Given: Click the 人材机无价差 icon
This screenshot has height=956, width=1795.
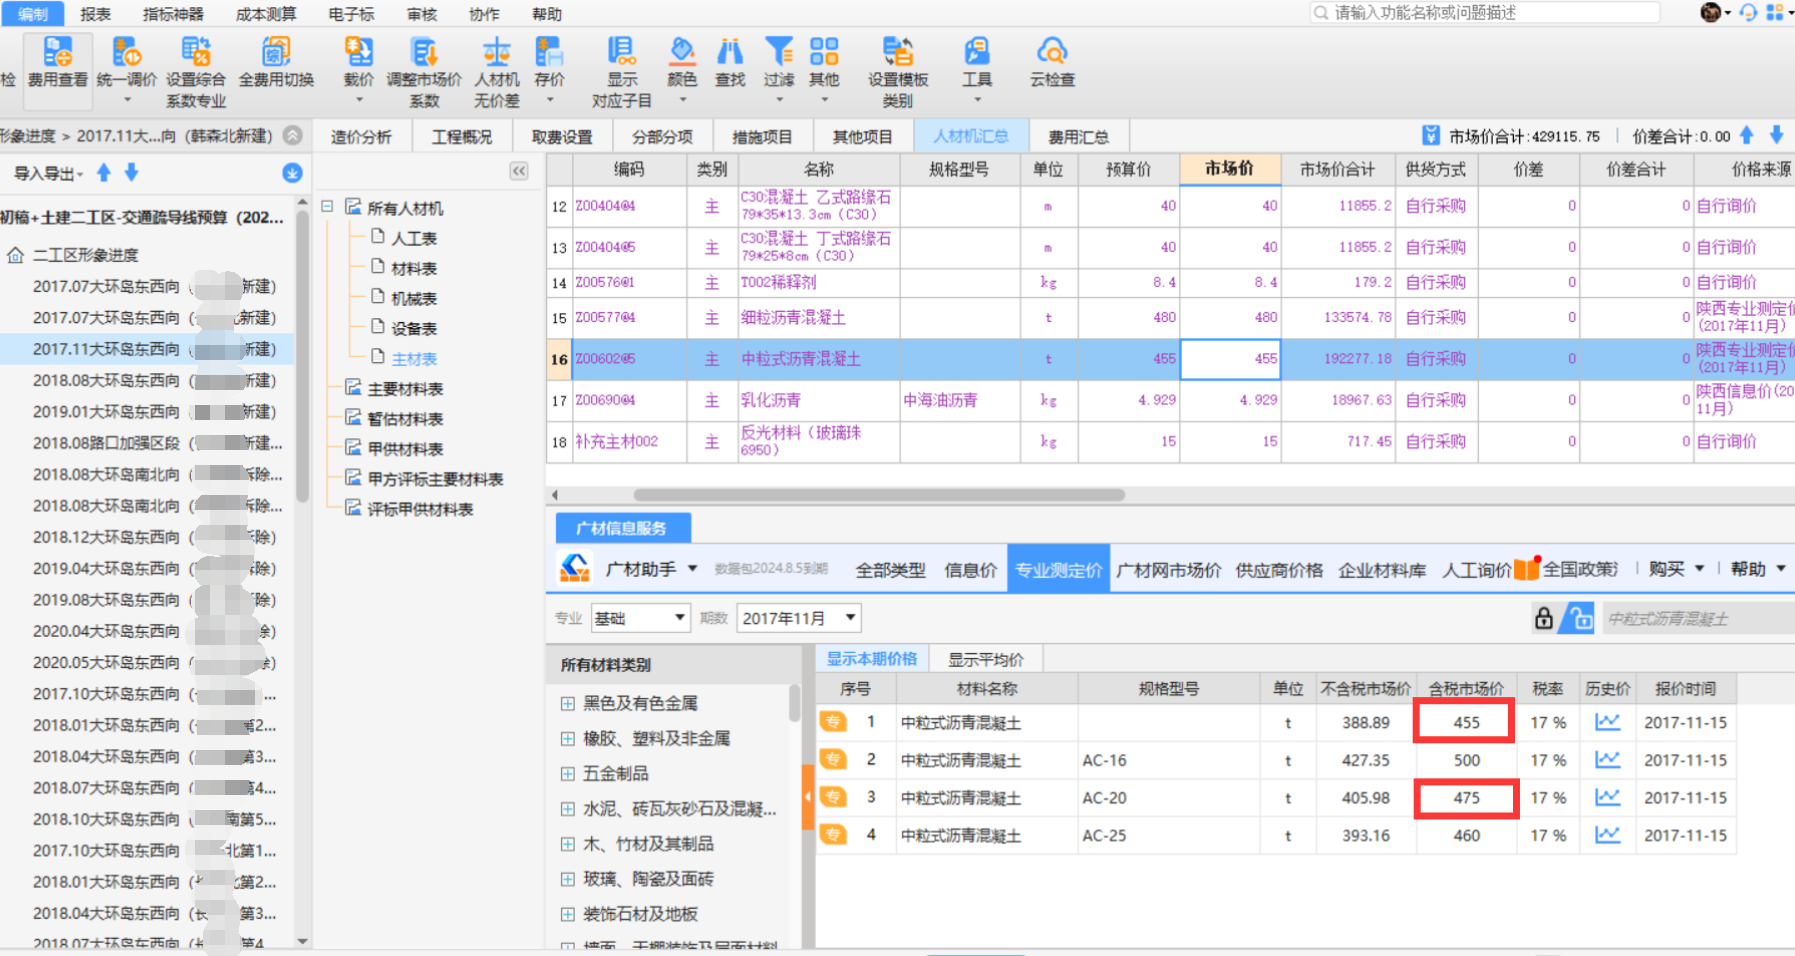Looking at the screenshot, I should pyautogui.click(x=497, y=72).
